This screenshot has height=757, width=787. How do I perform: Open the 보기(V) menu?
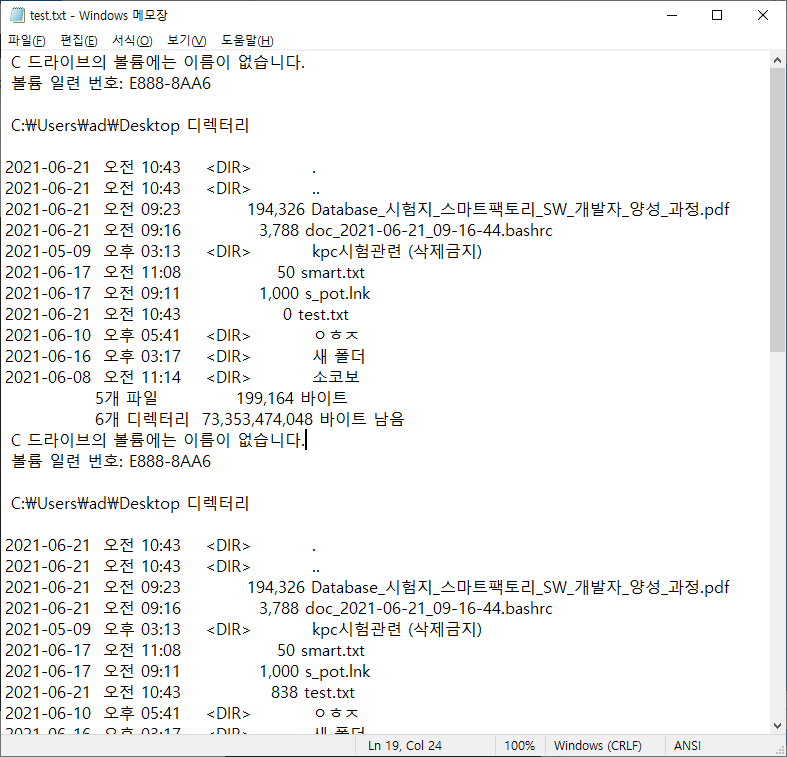pos(186,41)
